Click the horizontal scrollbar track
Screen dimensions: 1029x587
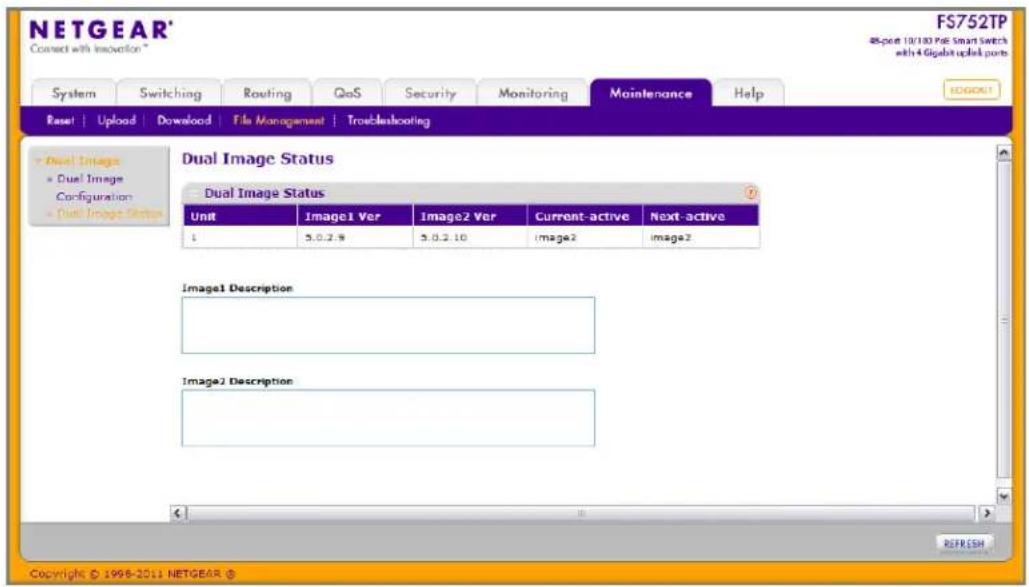point(581,513)
